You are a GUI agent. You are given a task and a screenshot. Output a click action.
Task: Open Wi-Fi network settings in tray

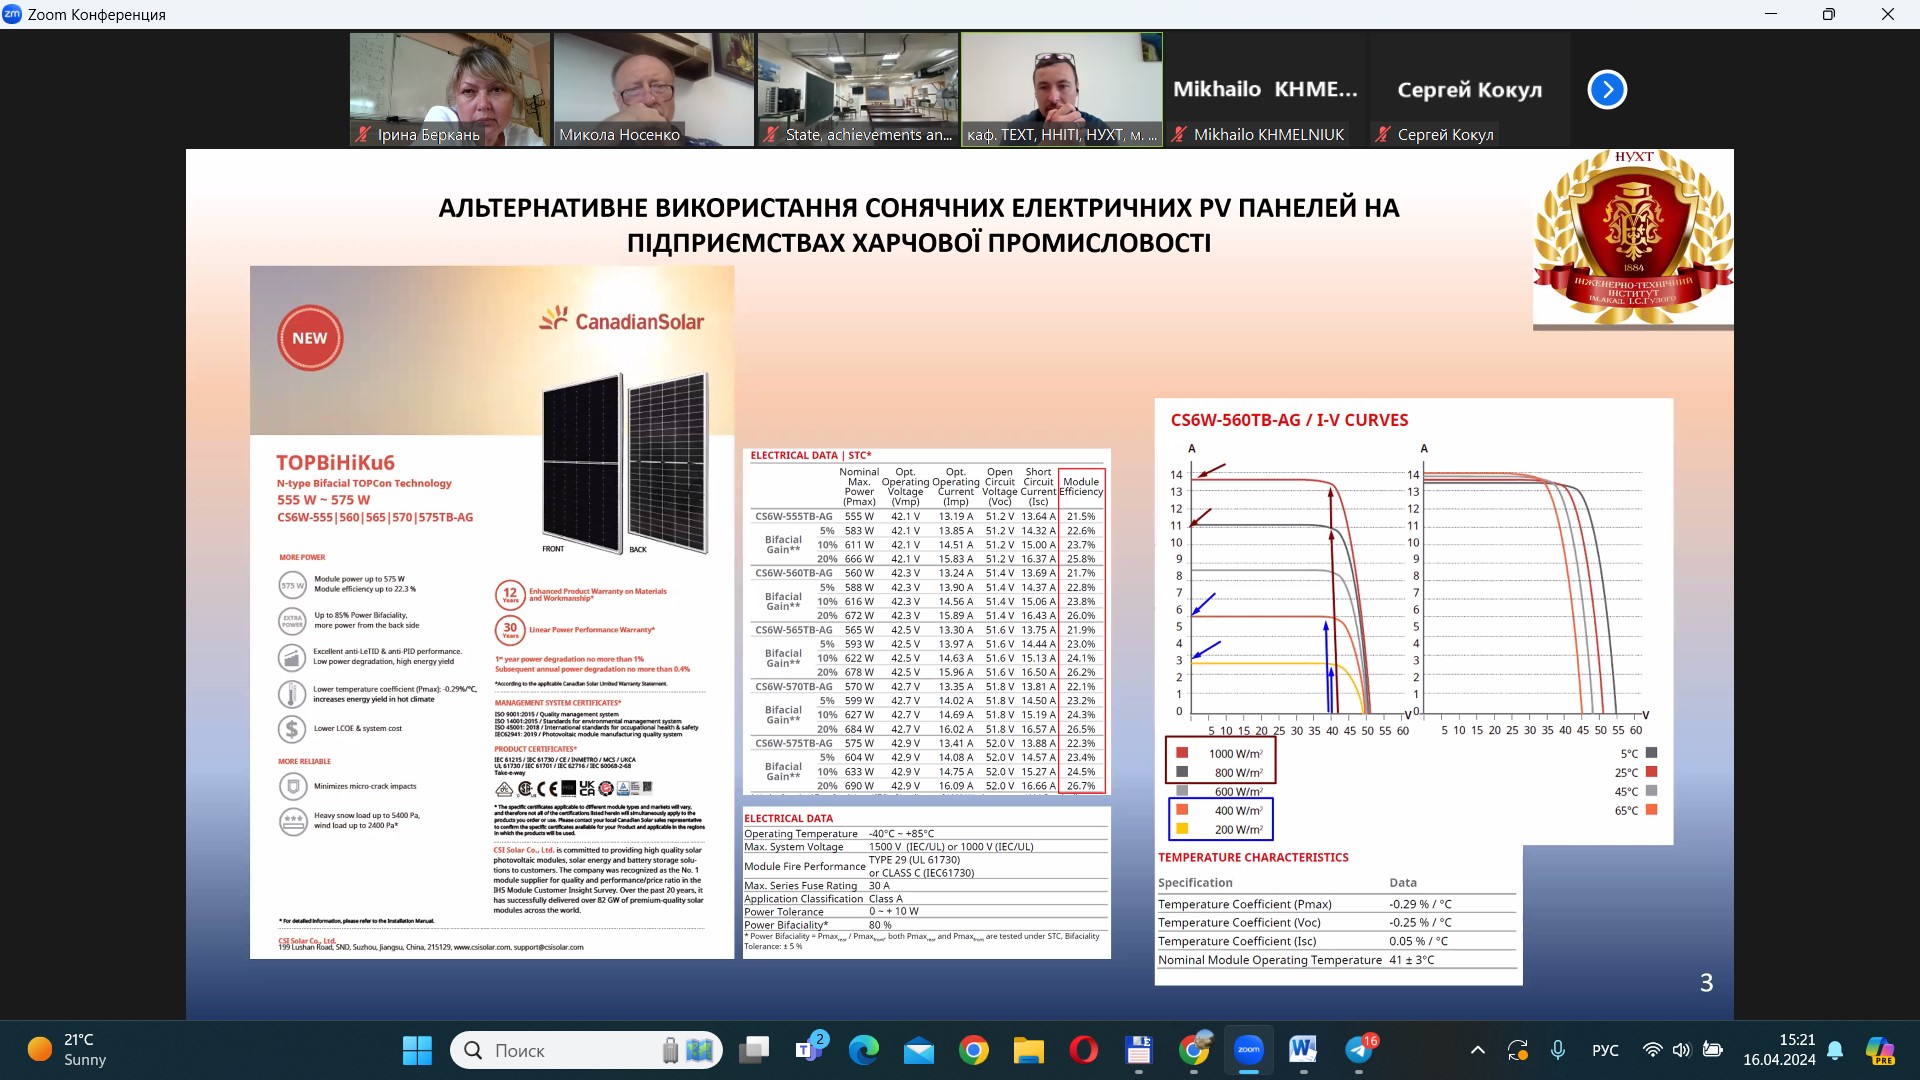tap(1653, 1050)
